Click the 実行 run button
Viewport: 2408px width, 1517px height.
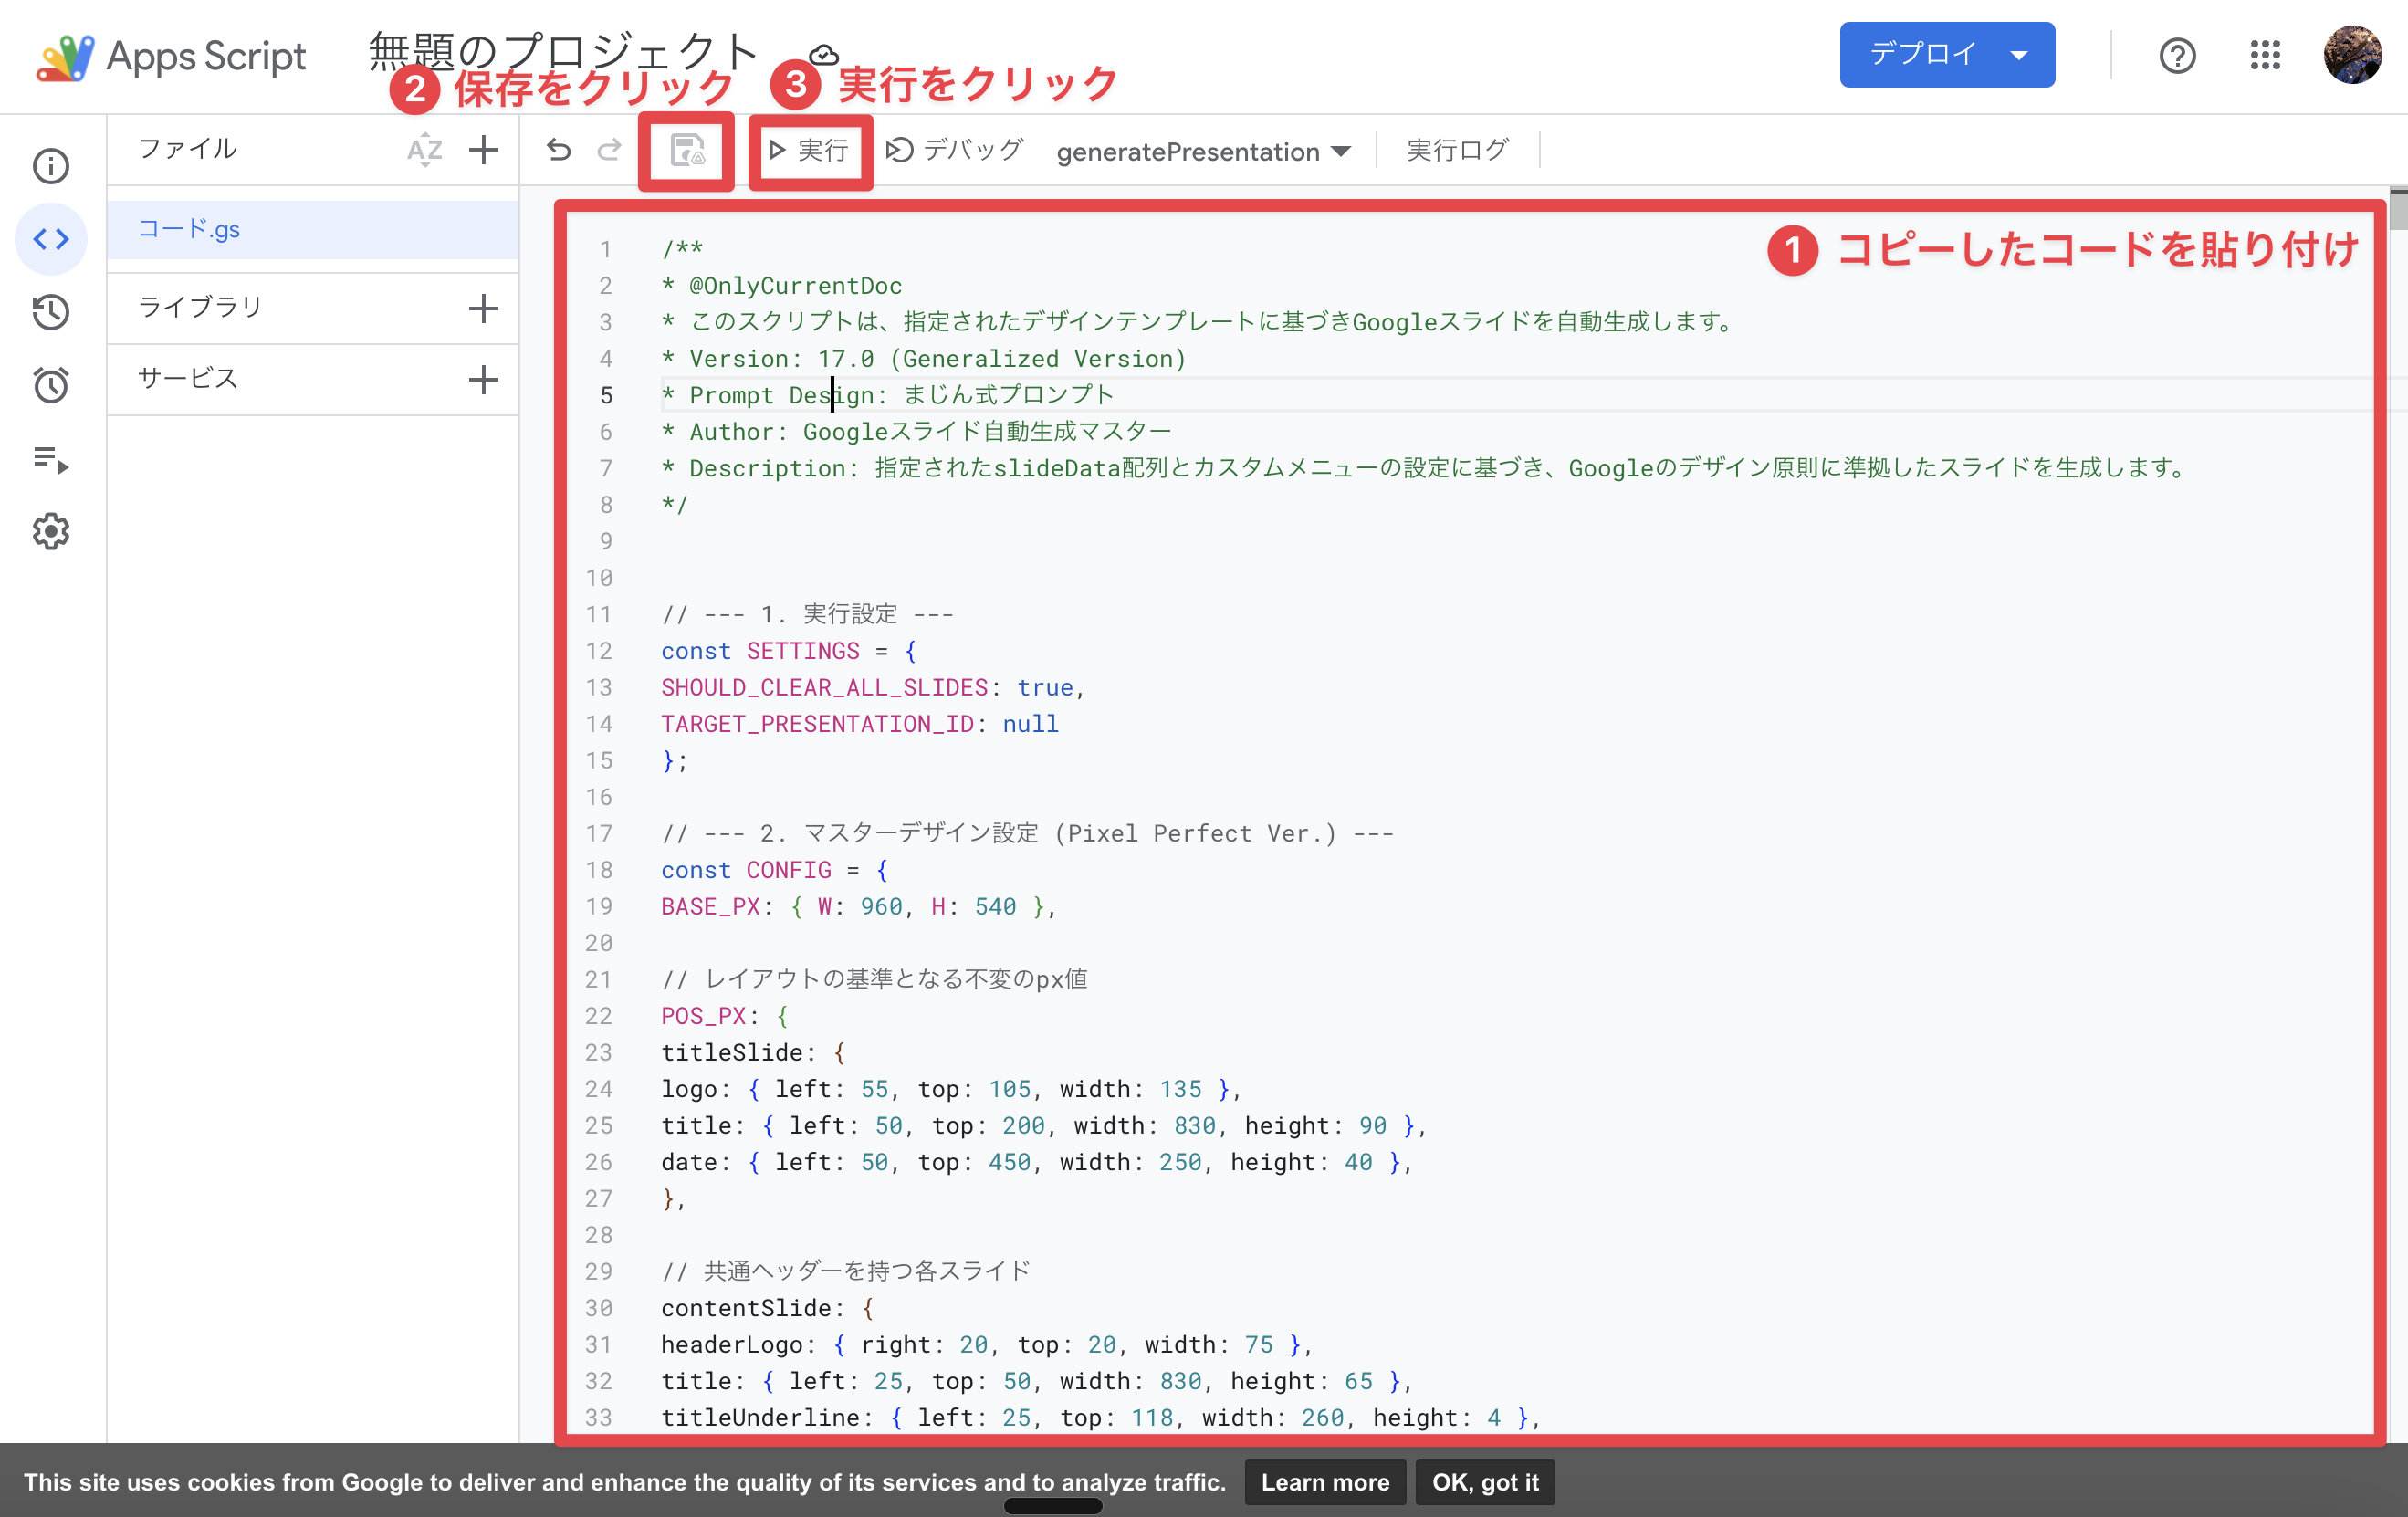pyautogui.click(x=809, y=151)
